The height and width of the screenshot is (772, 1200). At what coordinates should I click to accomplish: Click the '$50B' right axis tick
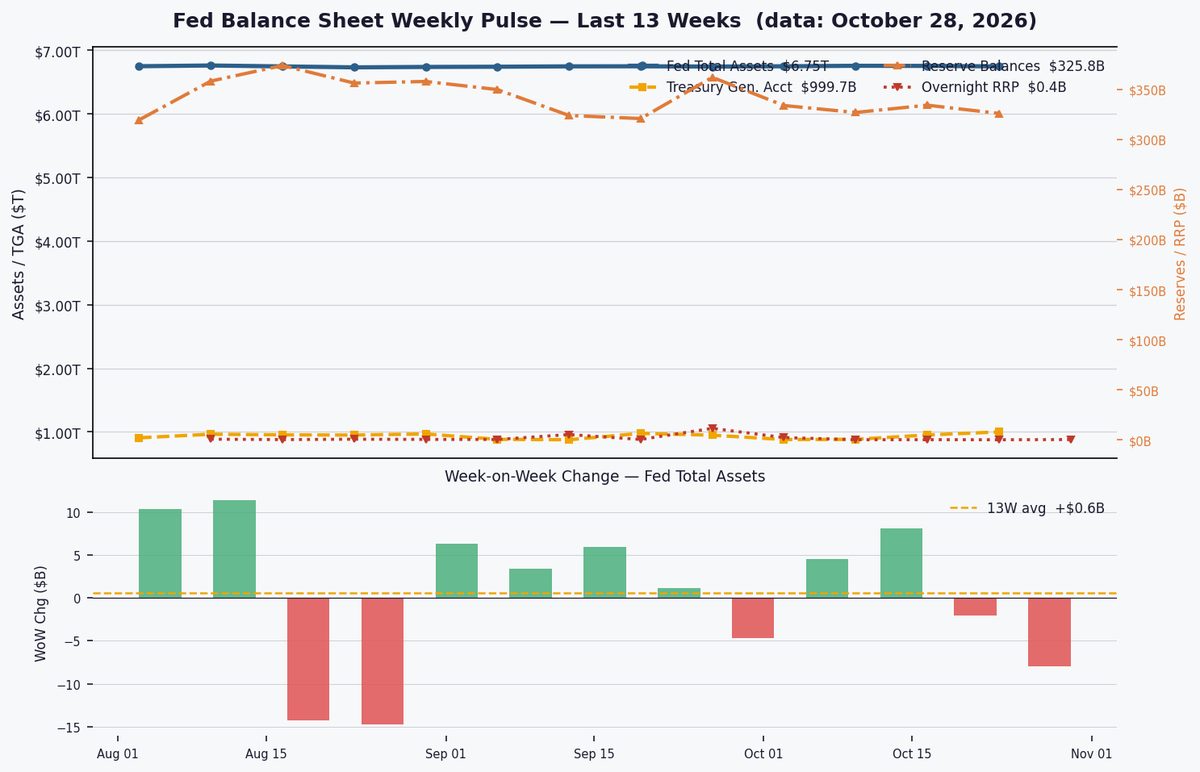click(1143, 391)
